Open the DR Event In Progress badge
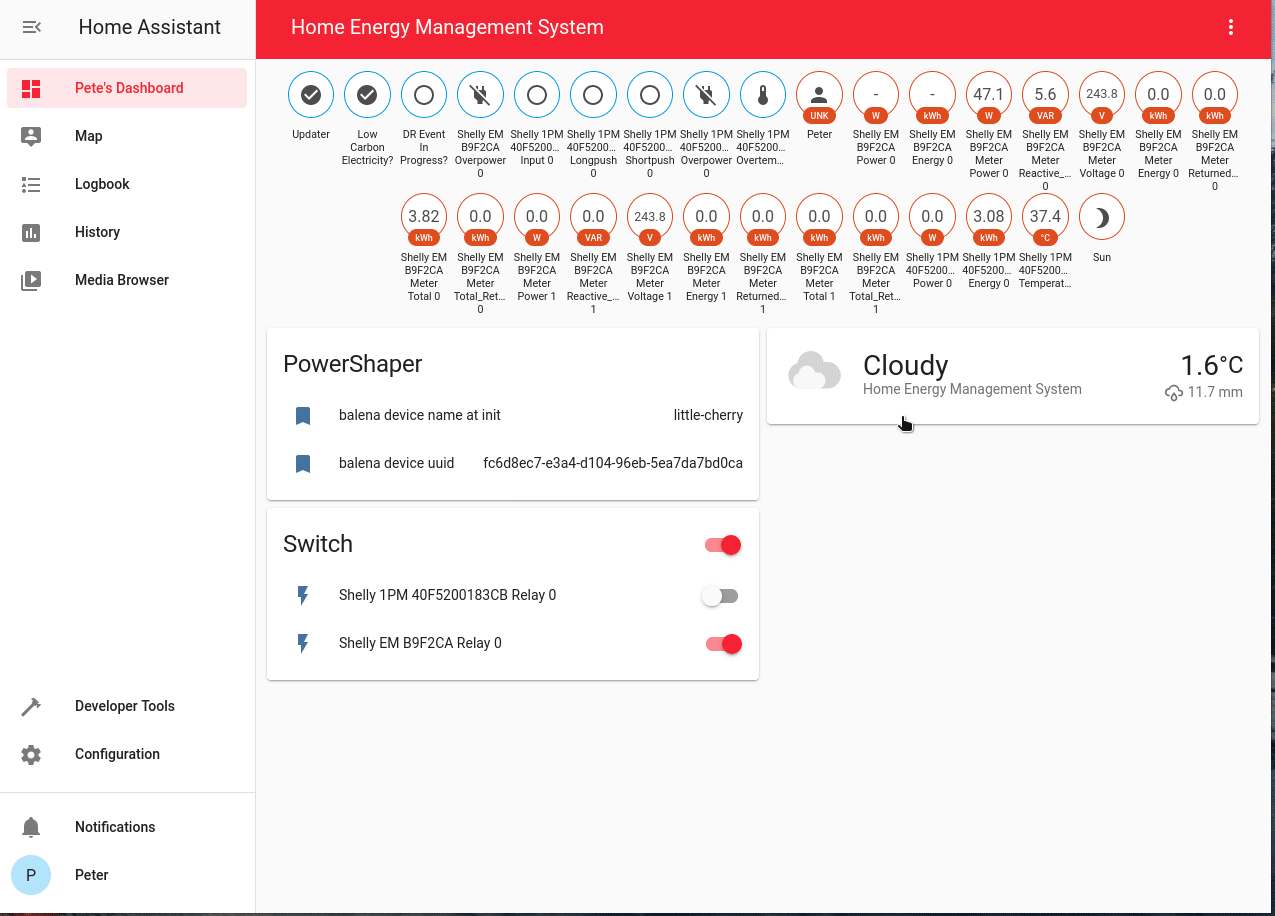 (x=424, y=95)
